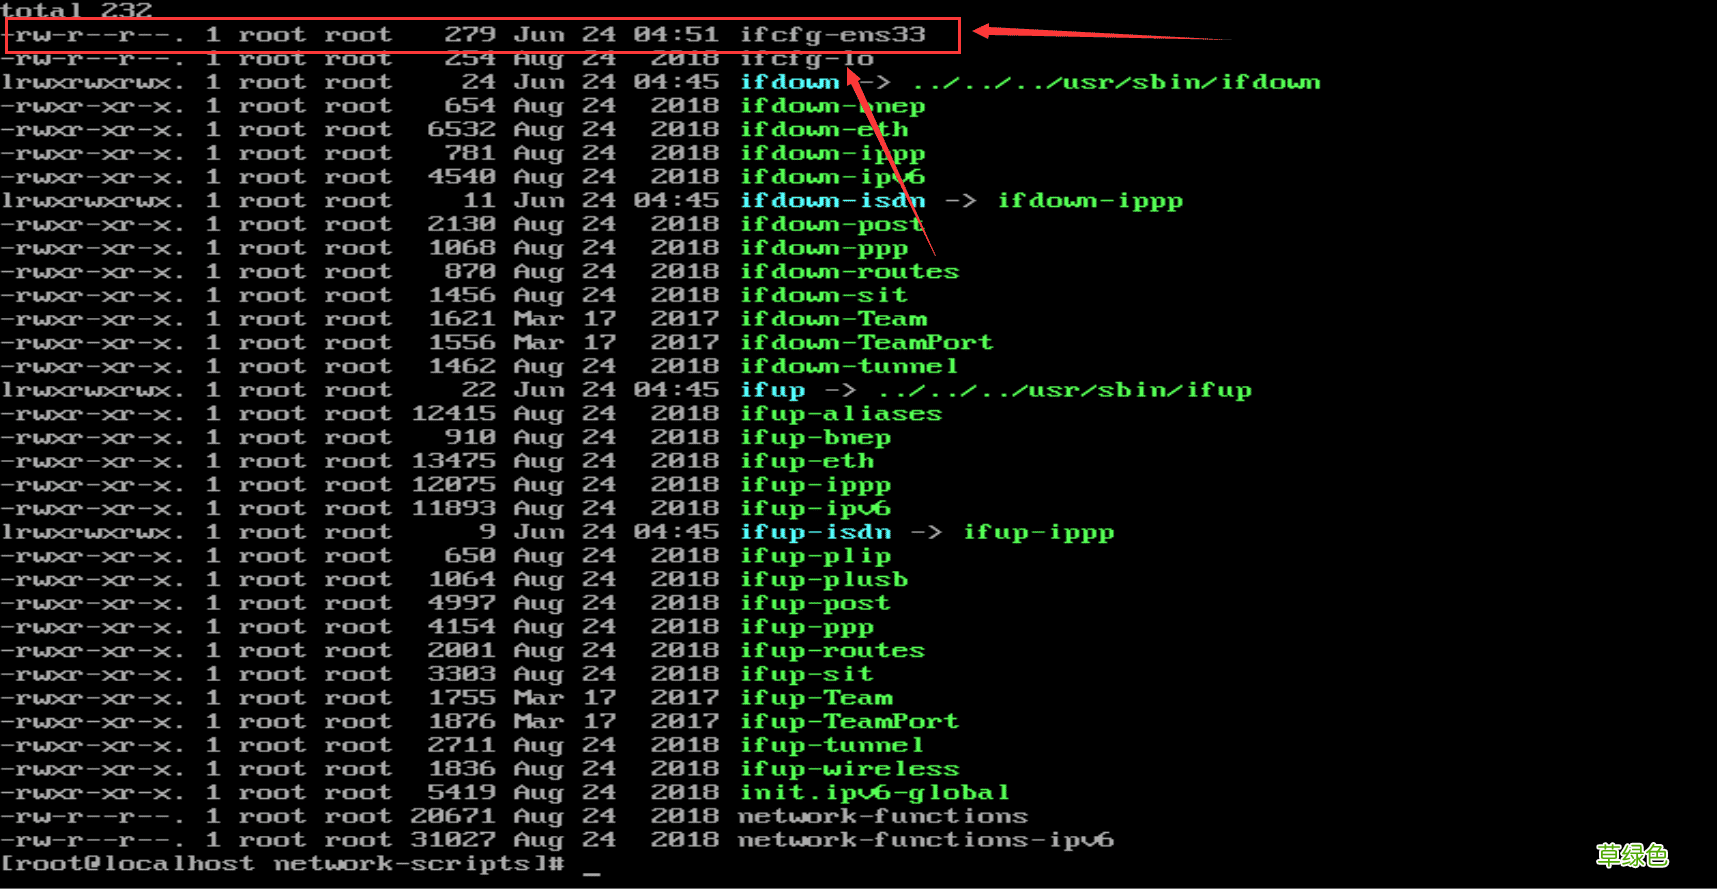
Task: Click the cyan ifup-isdn symlink name
Action: [815, 533]
